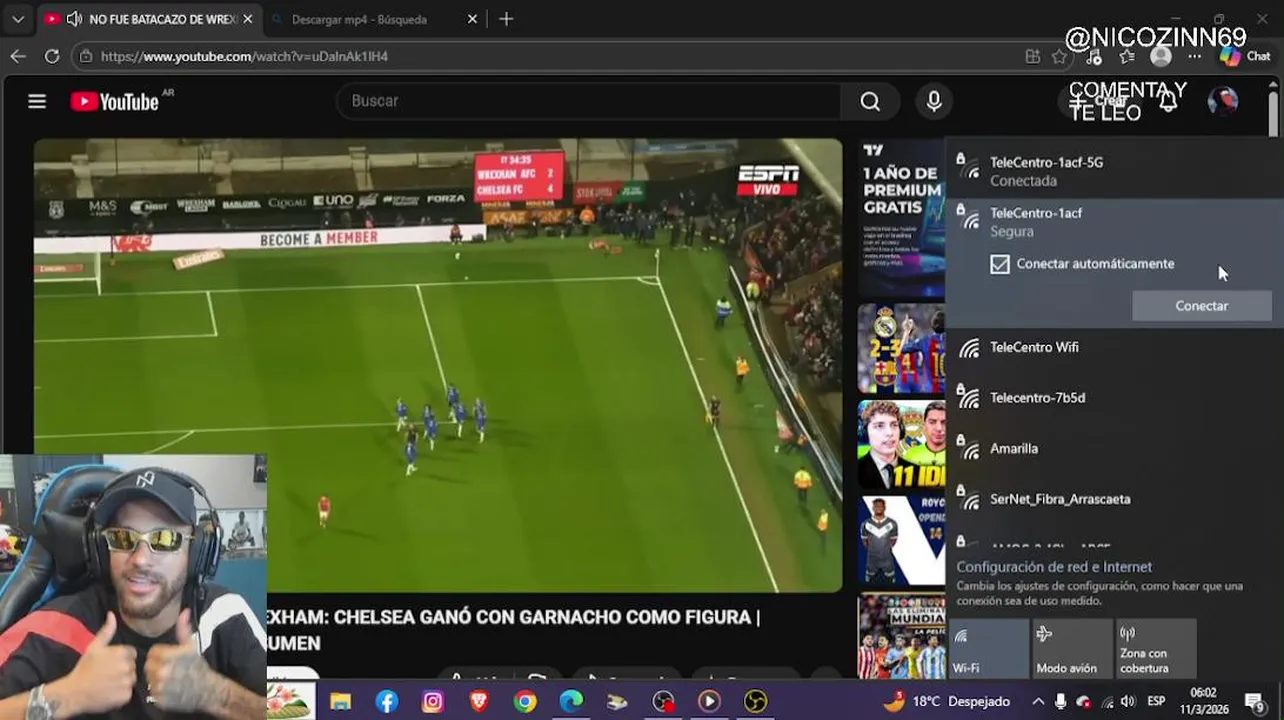
Task: Open a new browser tab with plus
Action: pos(506,19)
